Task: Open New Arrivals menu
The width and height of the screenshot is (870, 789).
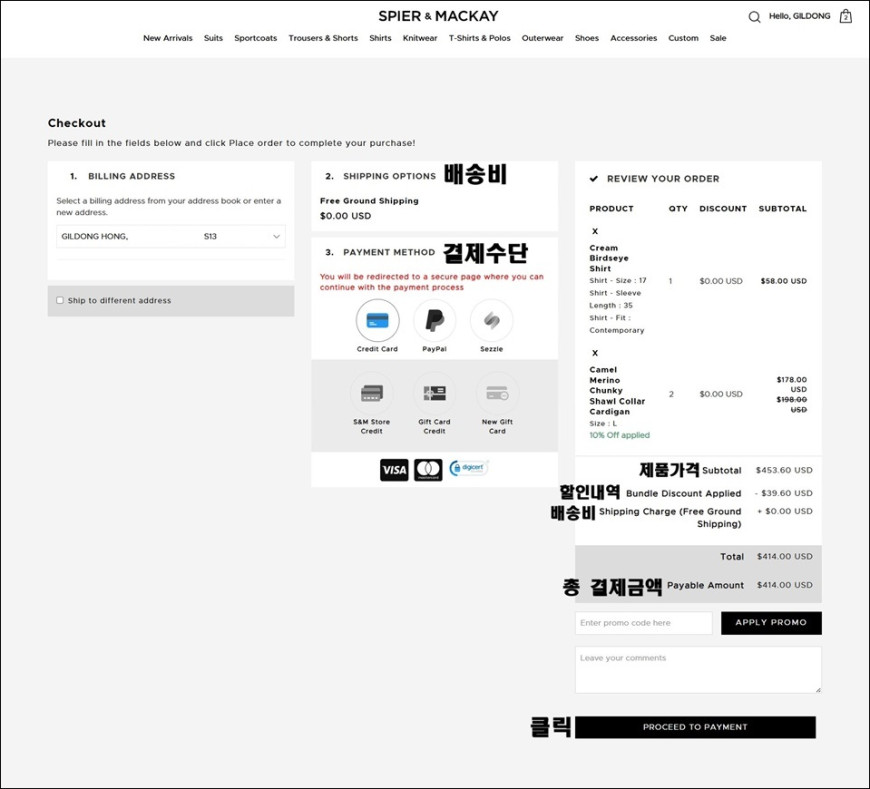Action: [168, 38]
